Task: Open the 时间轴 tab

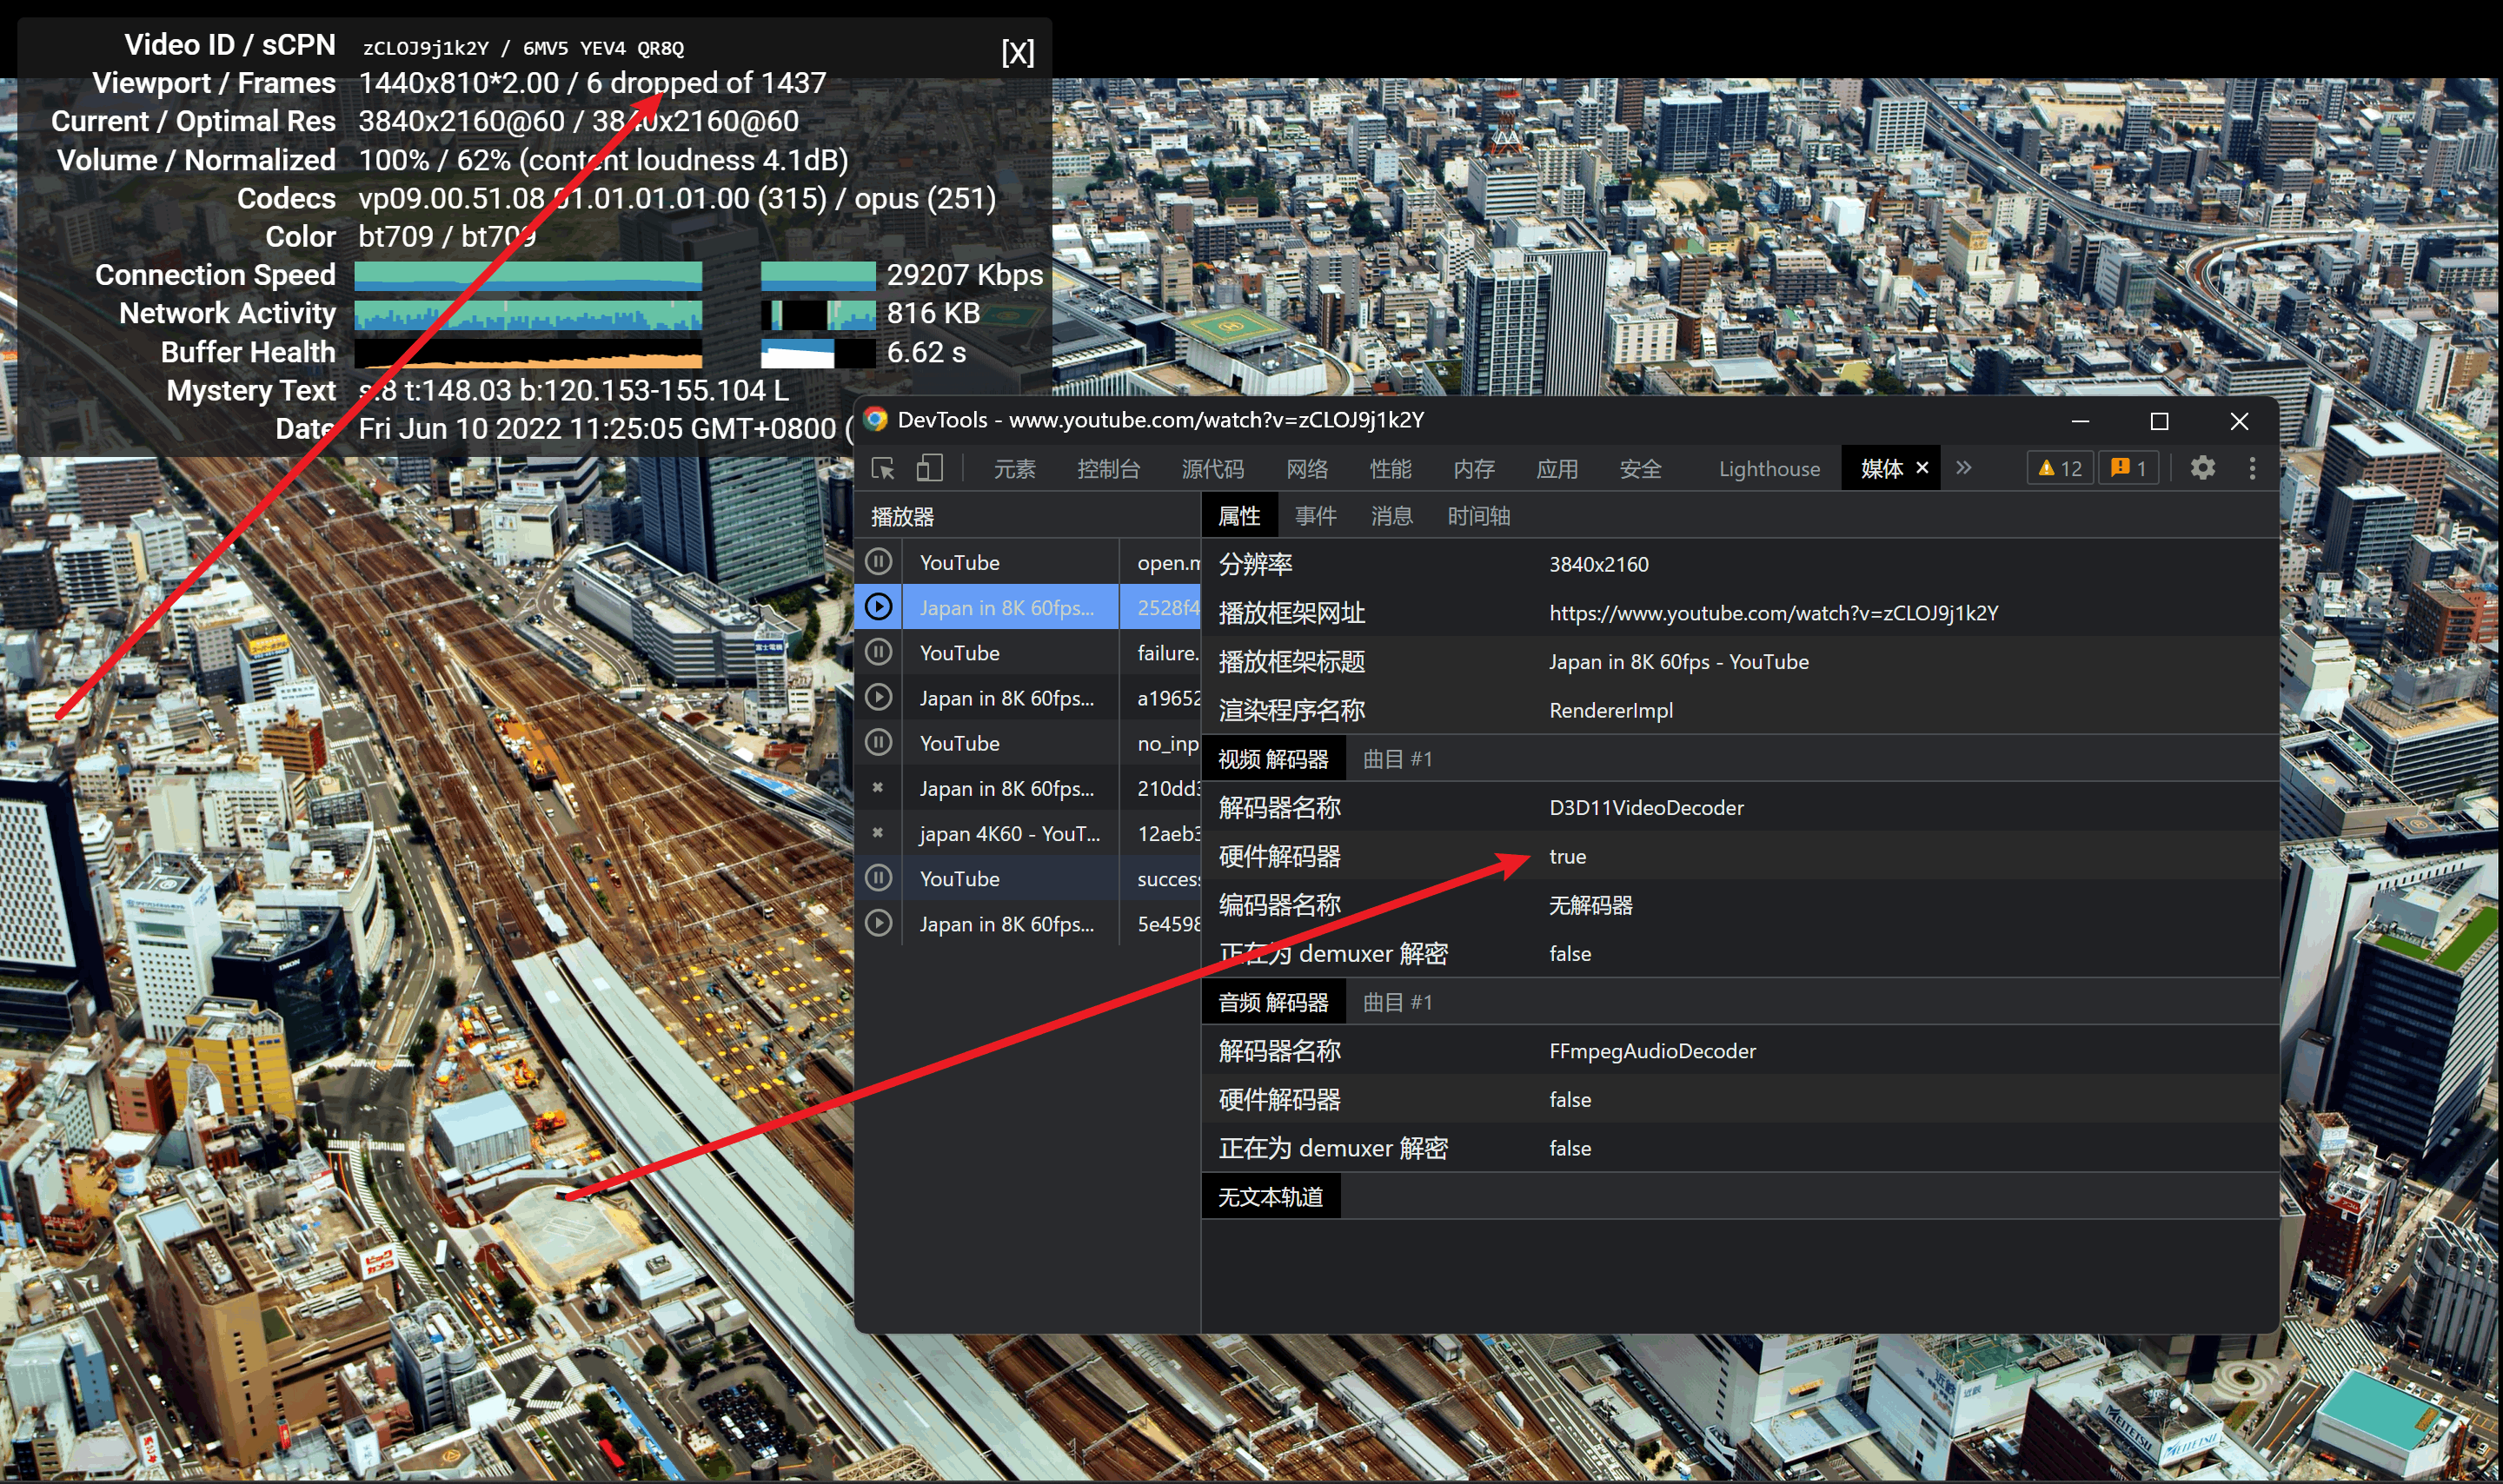Action: pyautogui.click(x=1478, y=516)
